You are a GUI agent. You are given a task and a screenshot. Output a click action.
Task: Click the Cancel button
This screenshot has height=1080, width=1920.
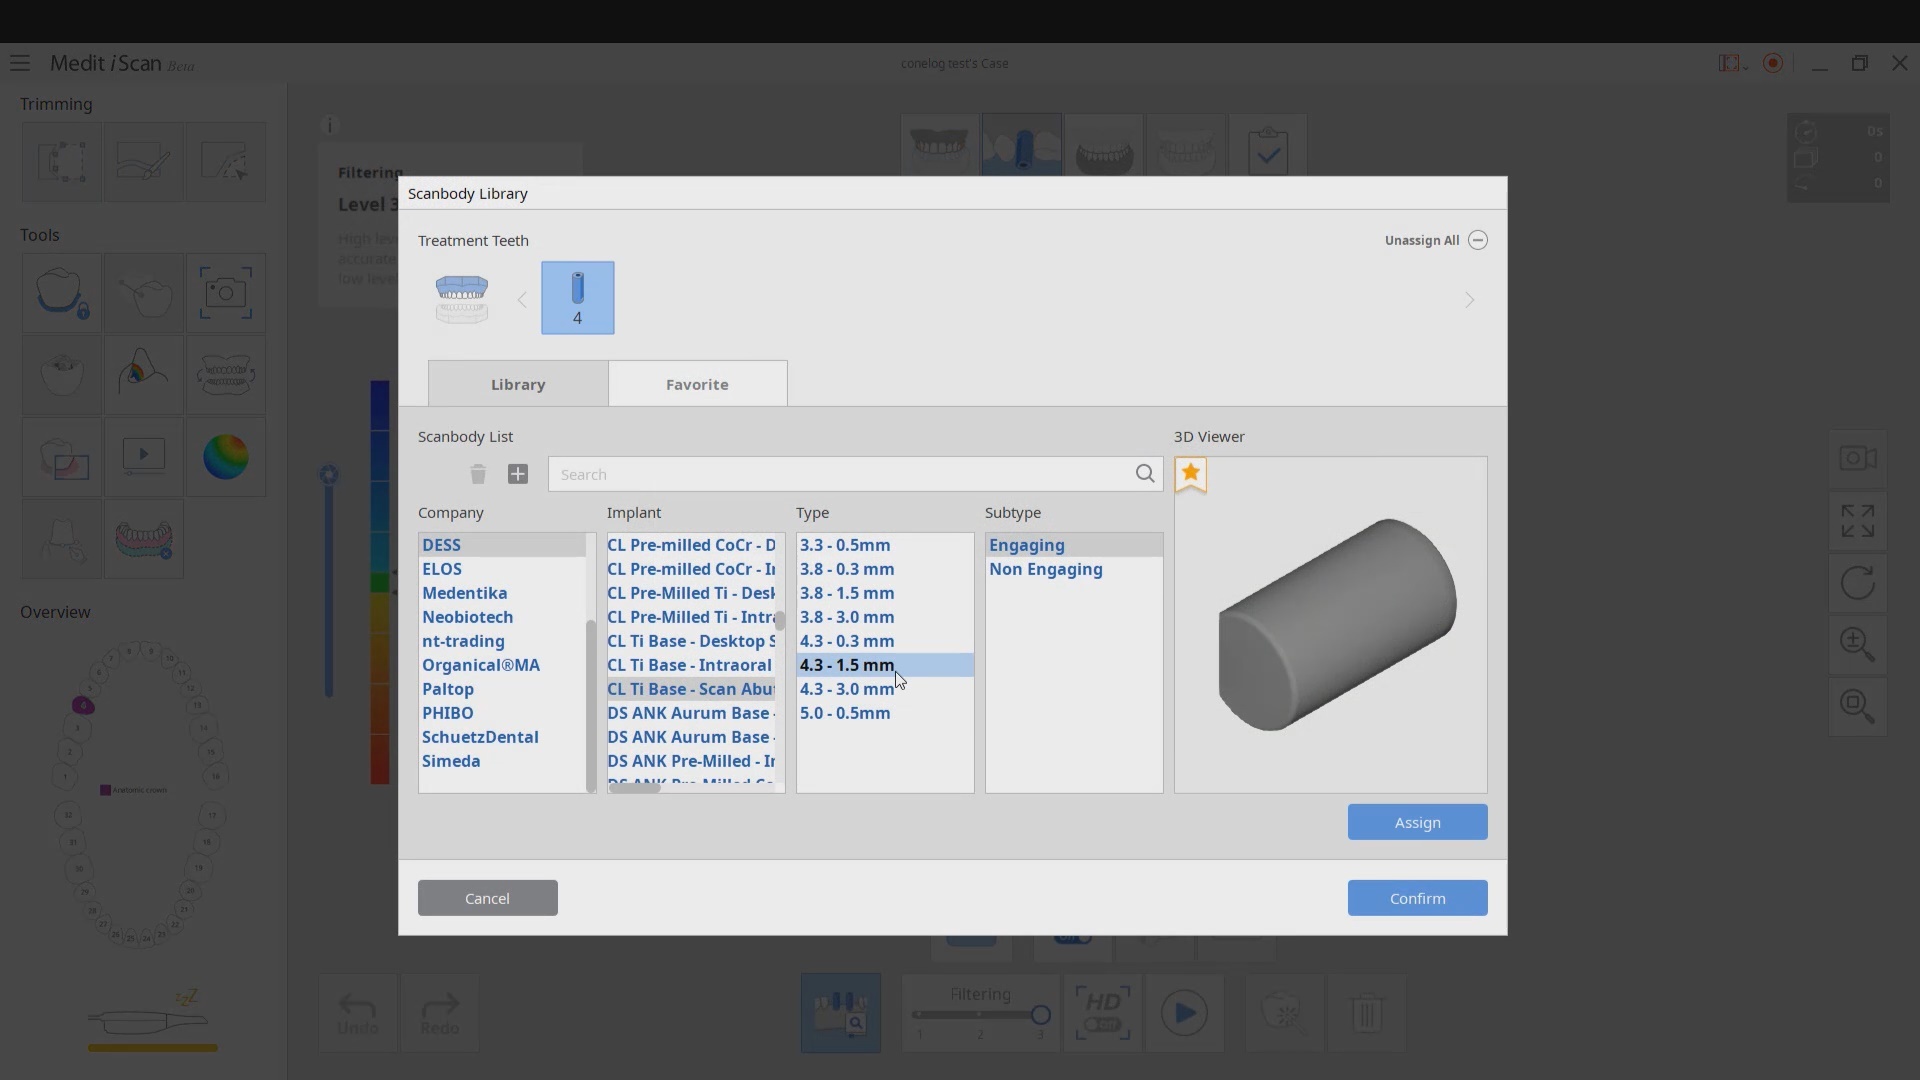click(487, 898)
